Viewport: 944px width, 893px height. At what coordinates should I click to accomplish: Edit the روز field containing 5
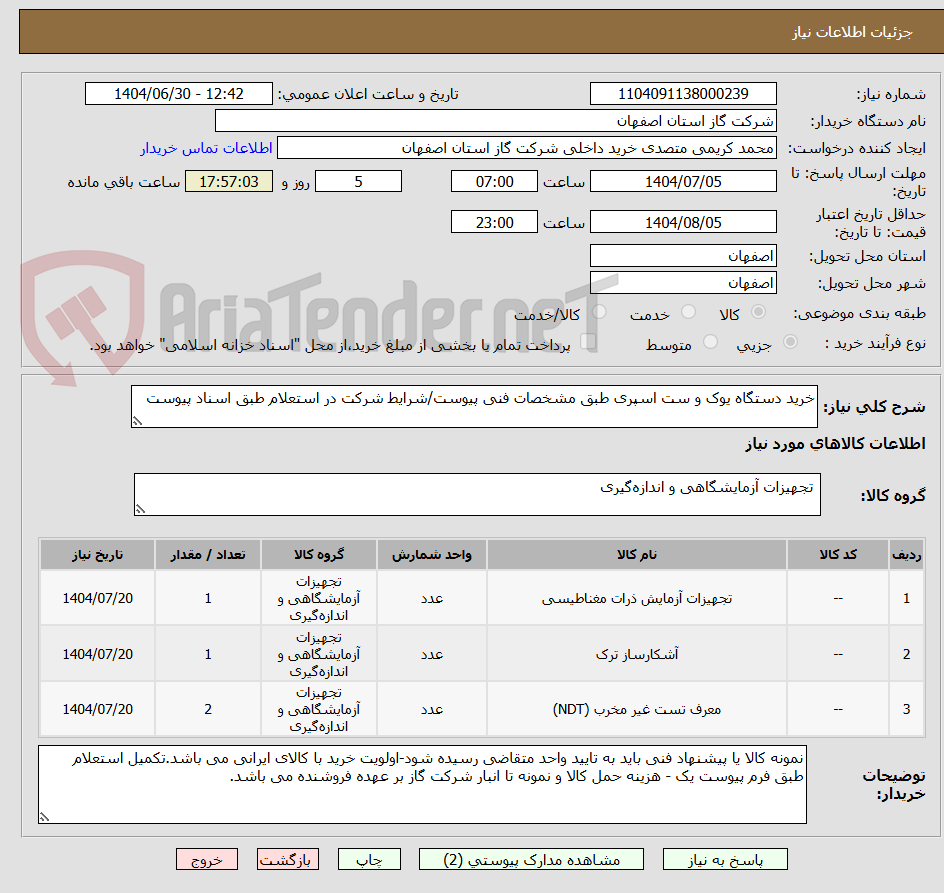click(358, 181)
